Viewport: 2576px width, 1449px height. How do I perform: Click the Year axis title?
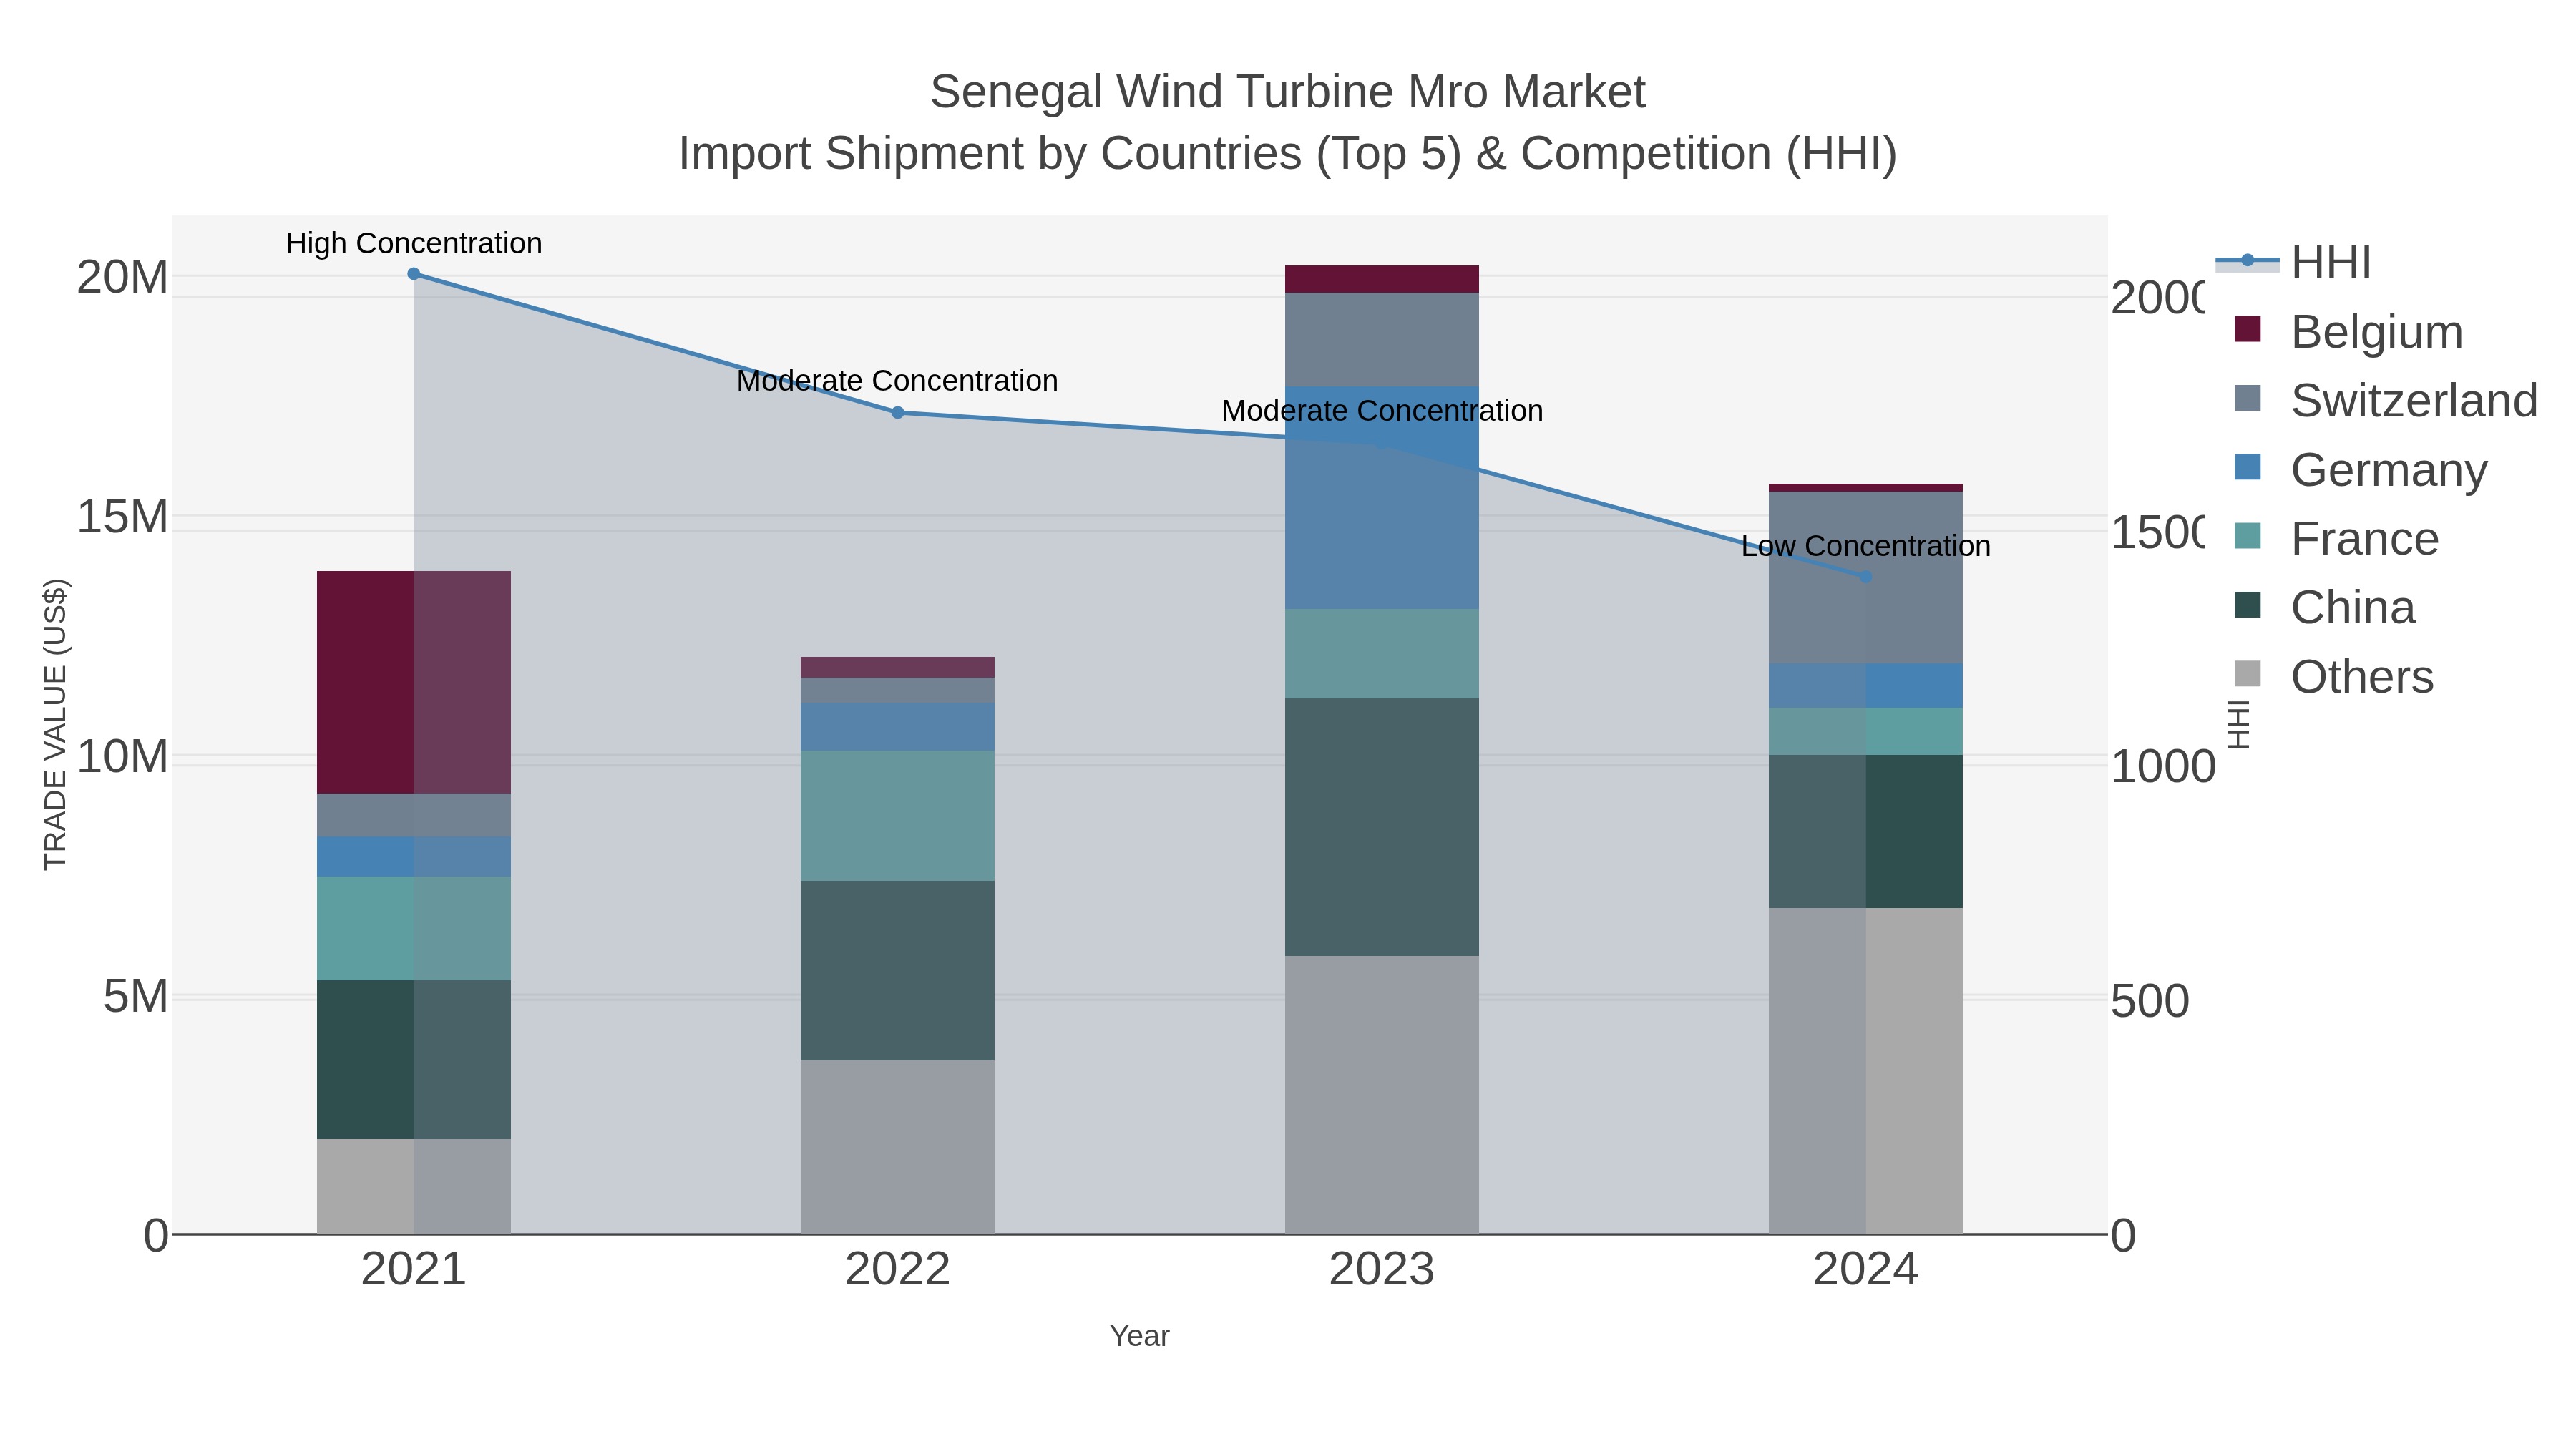point(1140,1336)
